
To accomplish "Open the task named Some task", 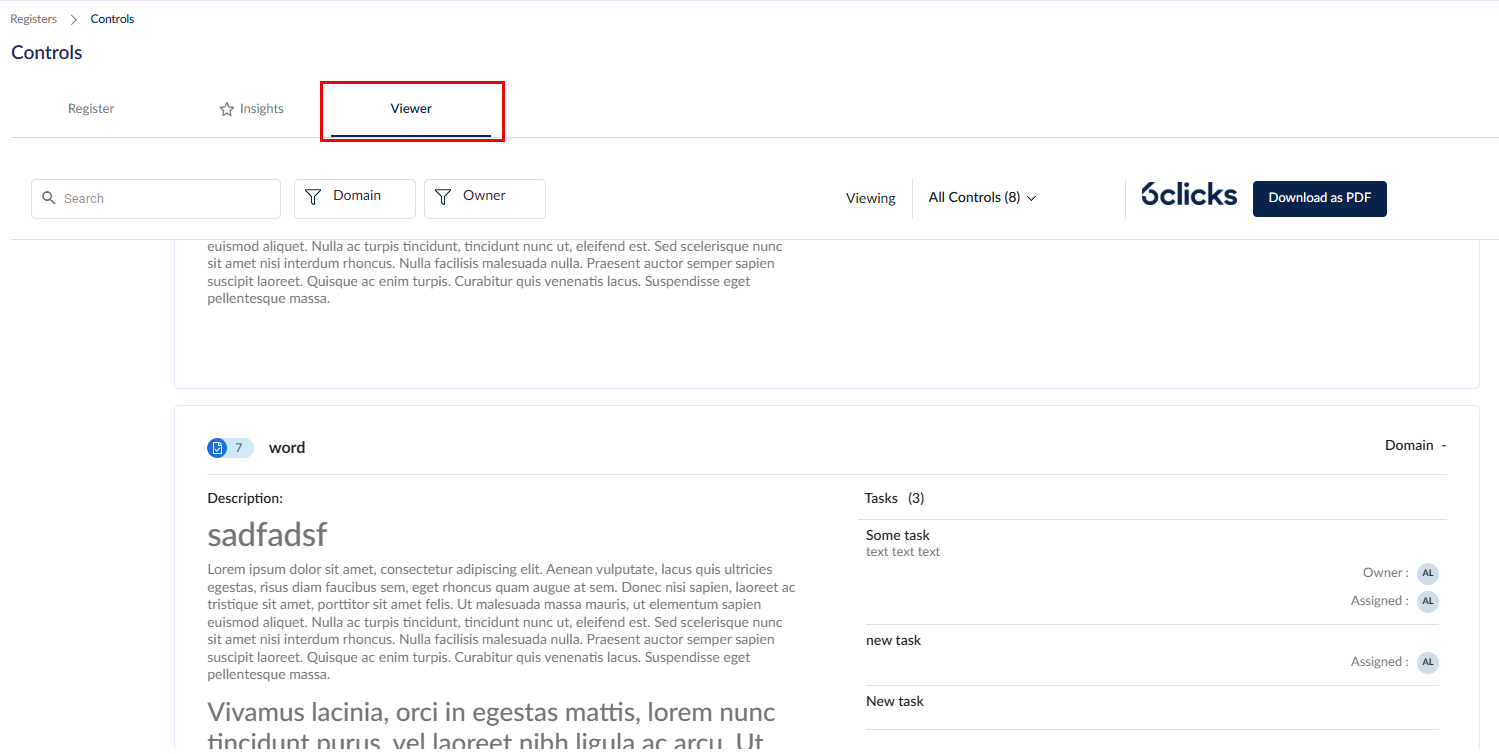I will [x=898, y=535].
